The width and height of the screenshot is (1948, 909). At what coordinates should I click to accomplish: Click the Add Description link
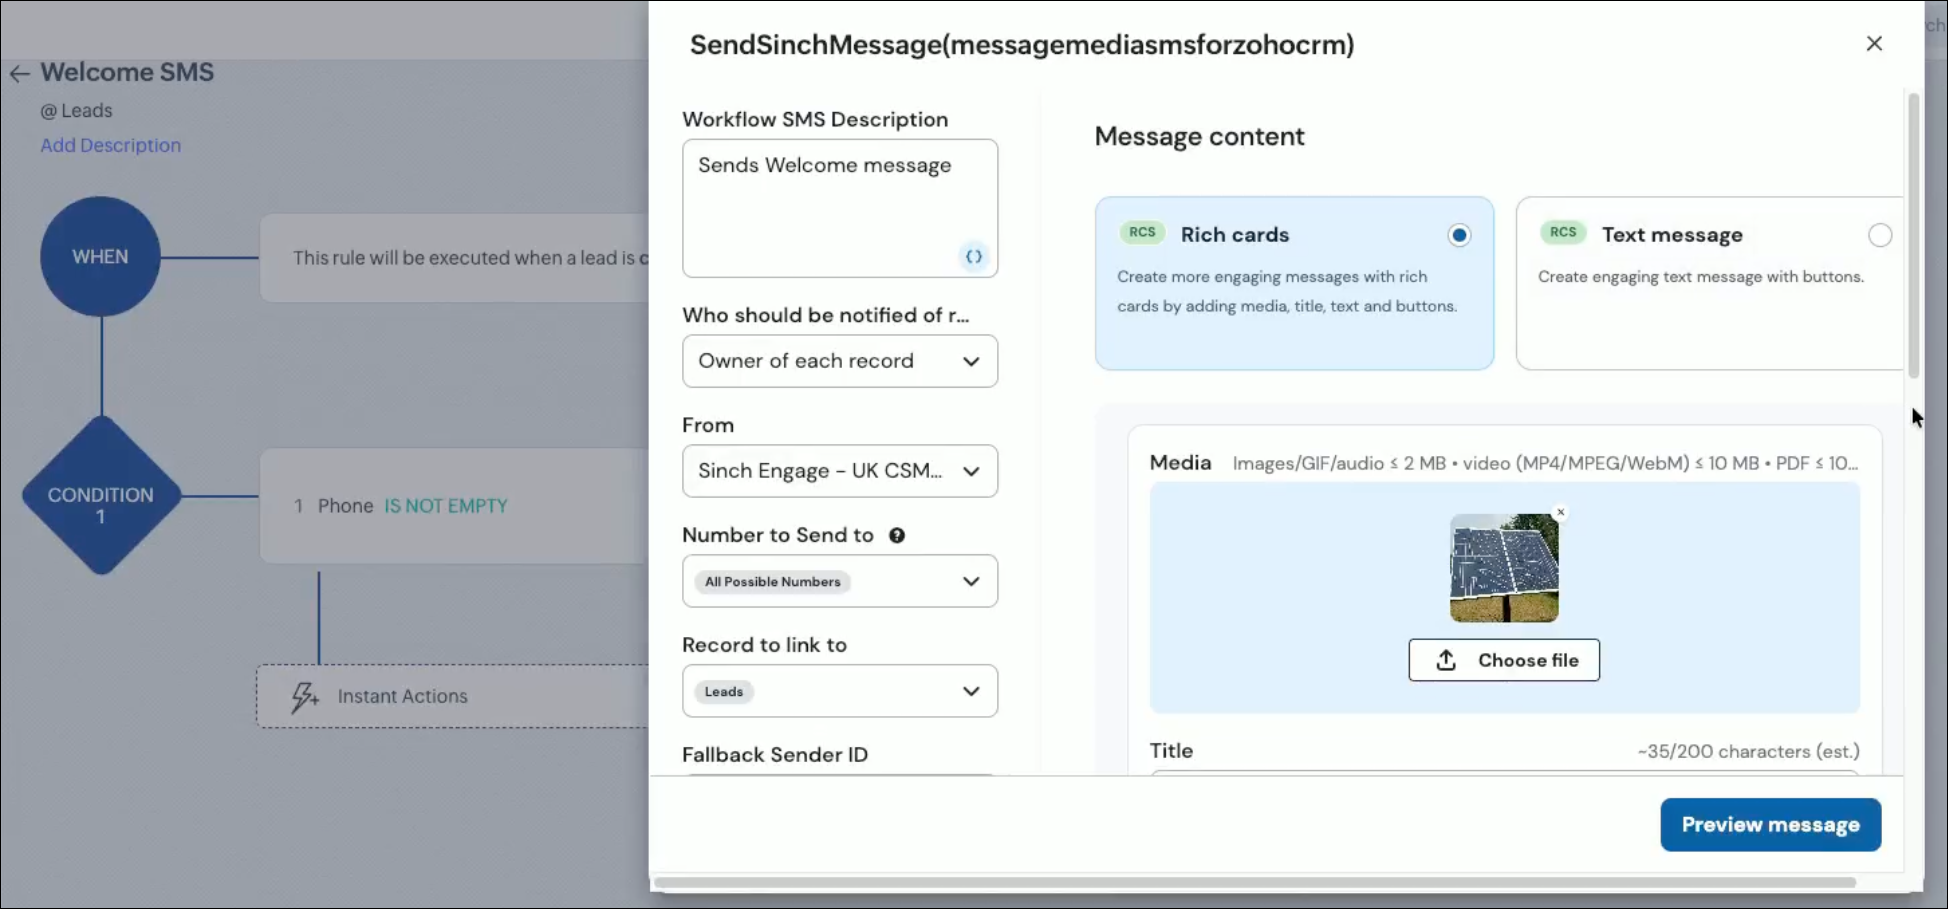pos(111,145)
